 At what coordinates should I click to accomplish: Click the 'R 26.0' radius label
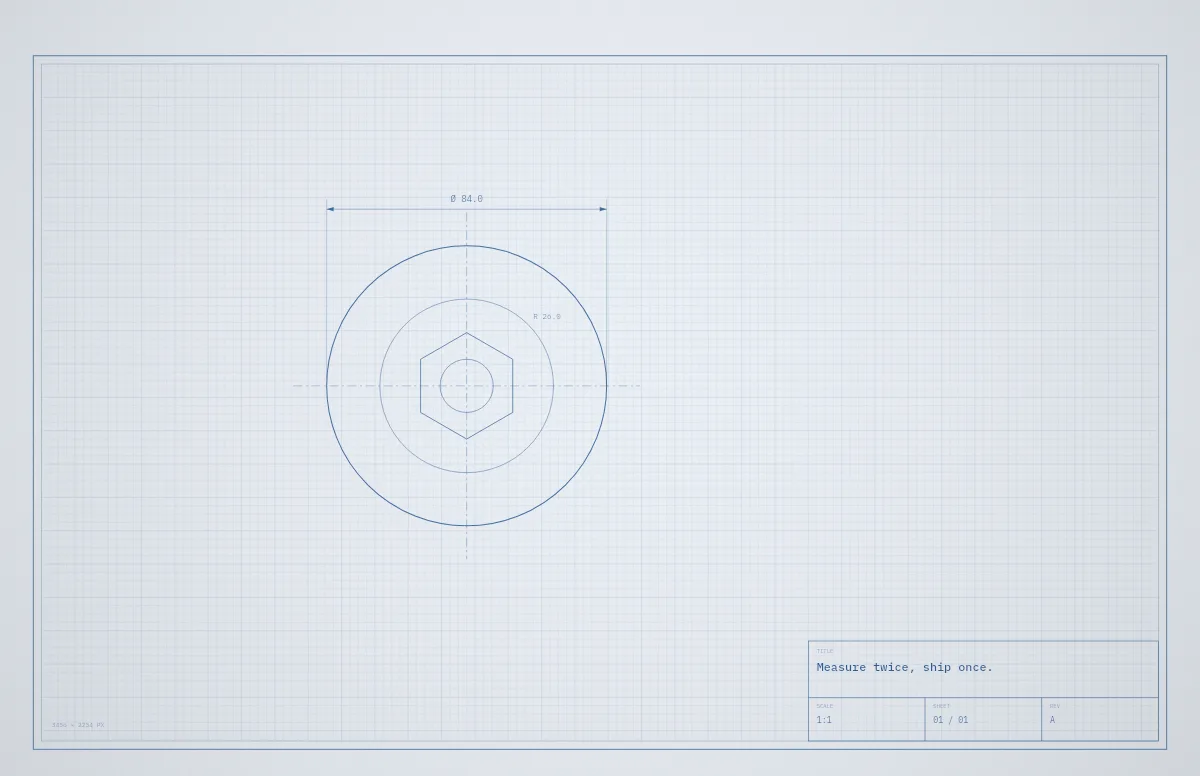[547, 316]
